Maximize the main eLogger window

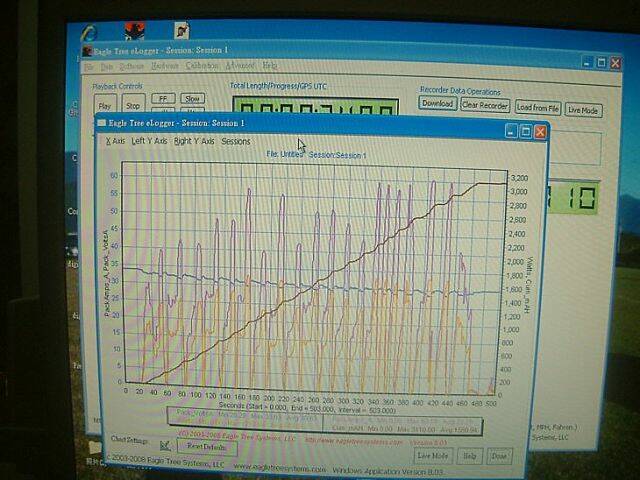[602, 62]
